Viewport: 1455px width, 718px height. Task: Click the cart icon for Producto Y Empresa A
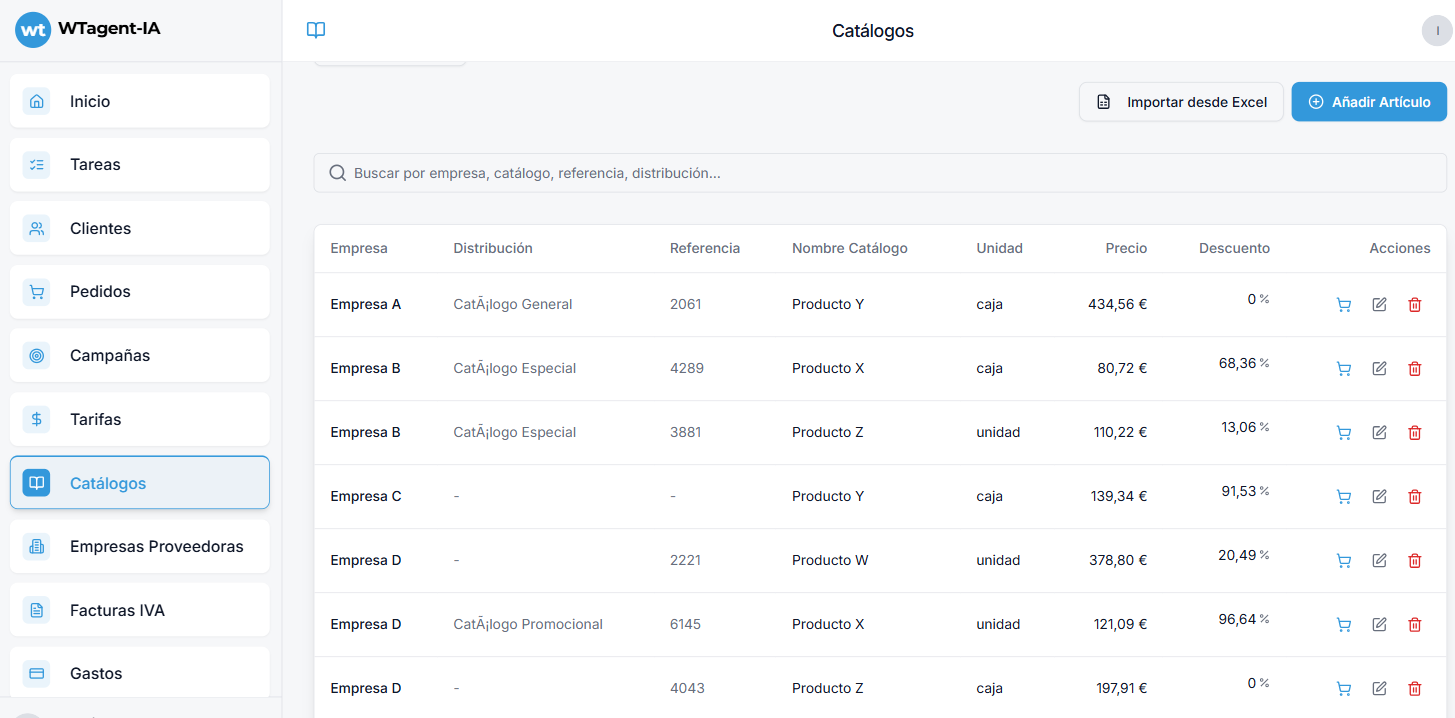[1343, 305]
